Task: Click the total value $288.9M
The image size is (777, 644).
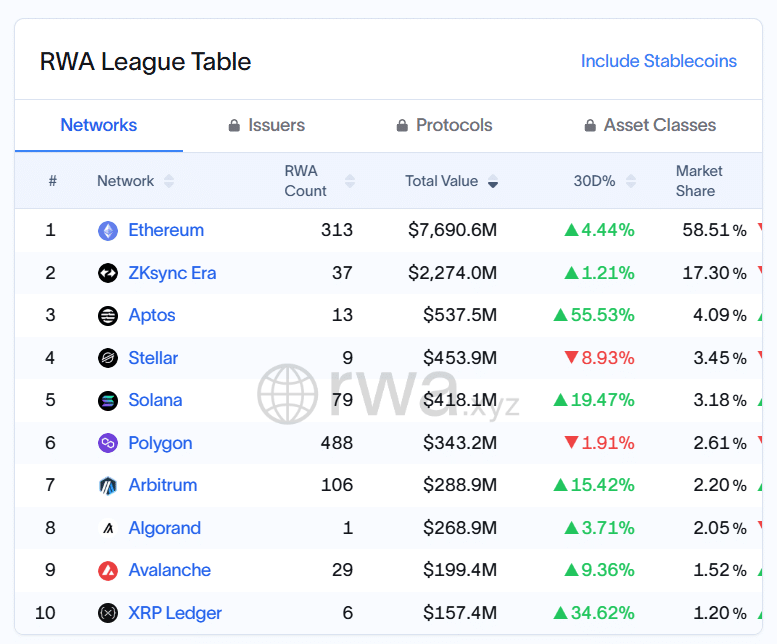Action: tap(460, 485)
